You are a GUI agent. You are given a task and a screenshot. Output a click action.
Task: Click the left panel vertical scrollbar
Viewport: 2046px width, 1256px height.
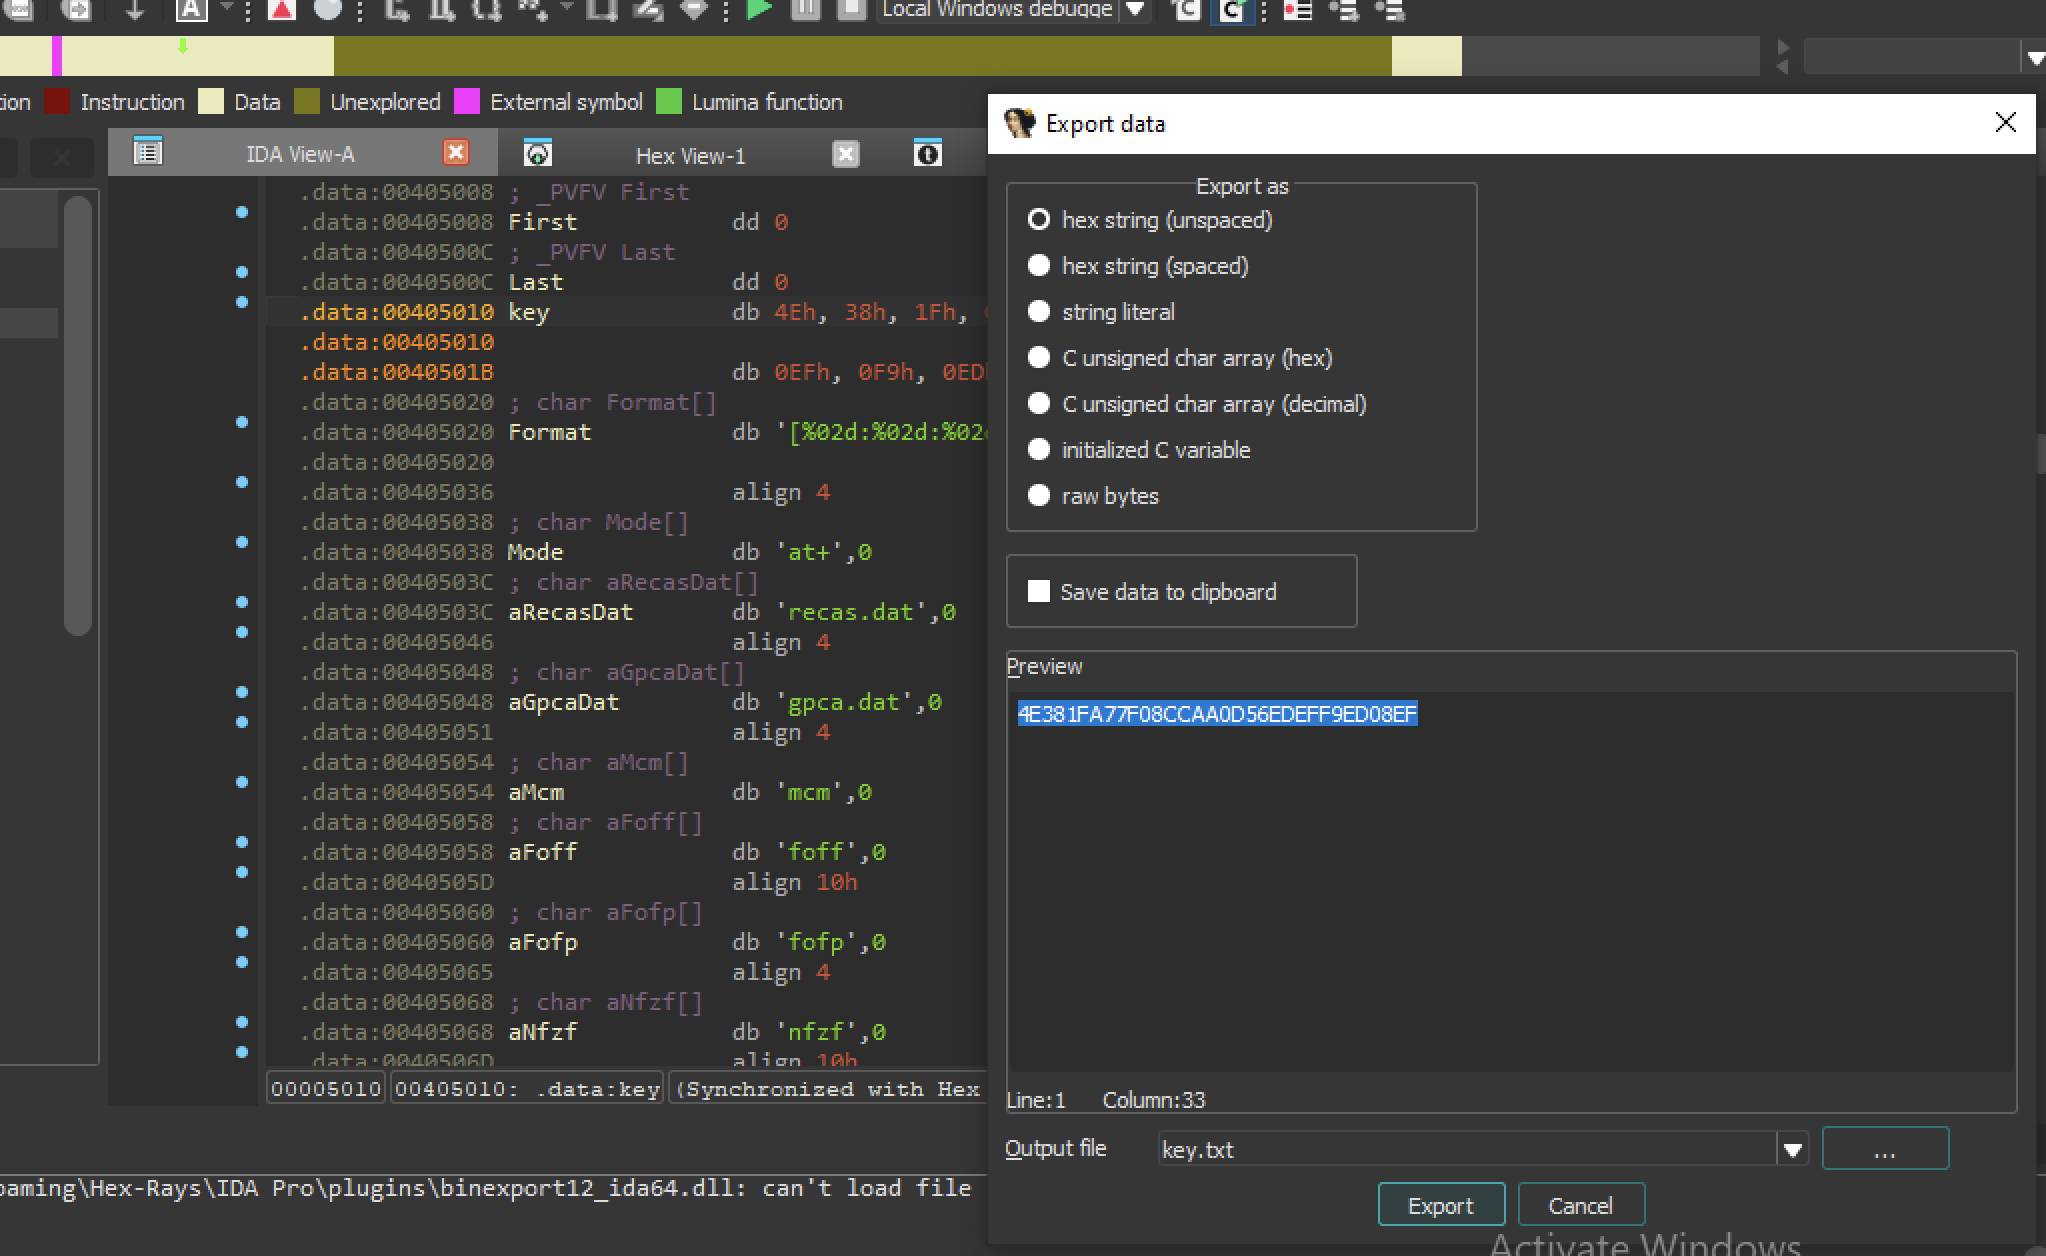(78, 415)
